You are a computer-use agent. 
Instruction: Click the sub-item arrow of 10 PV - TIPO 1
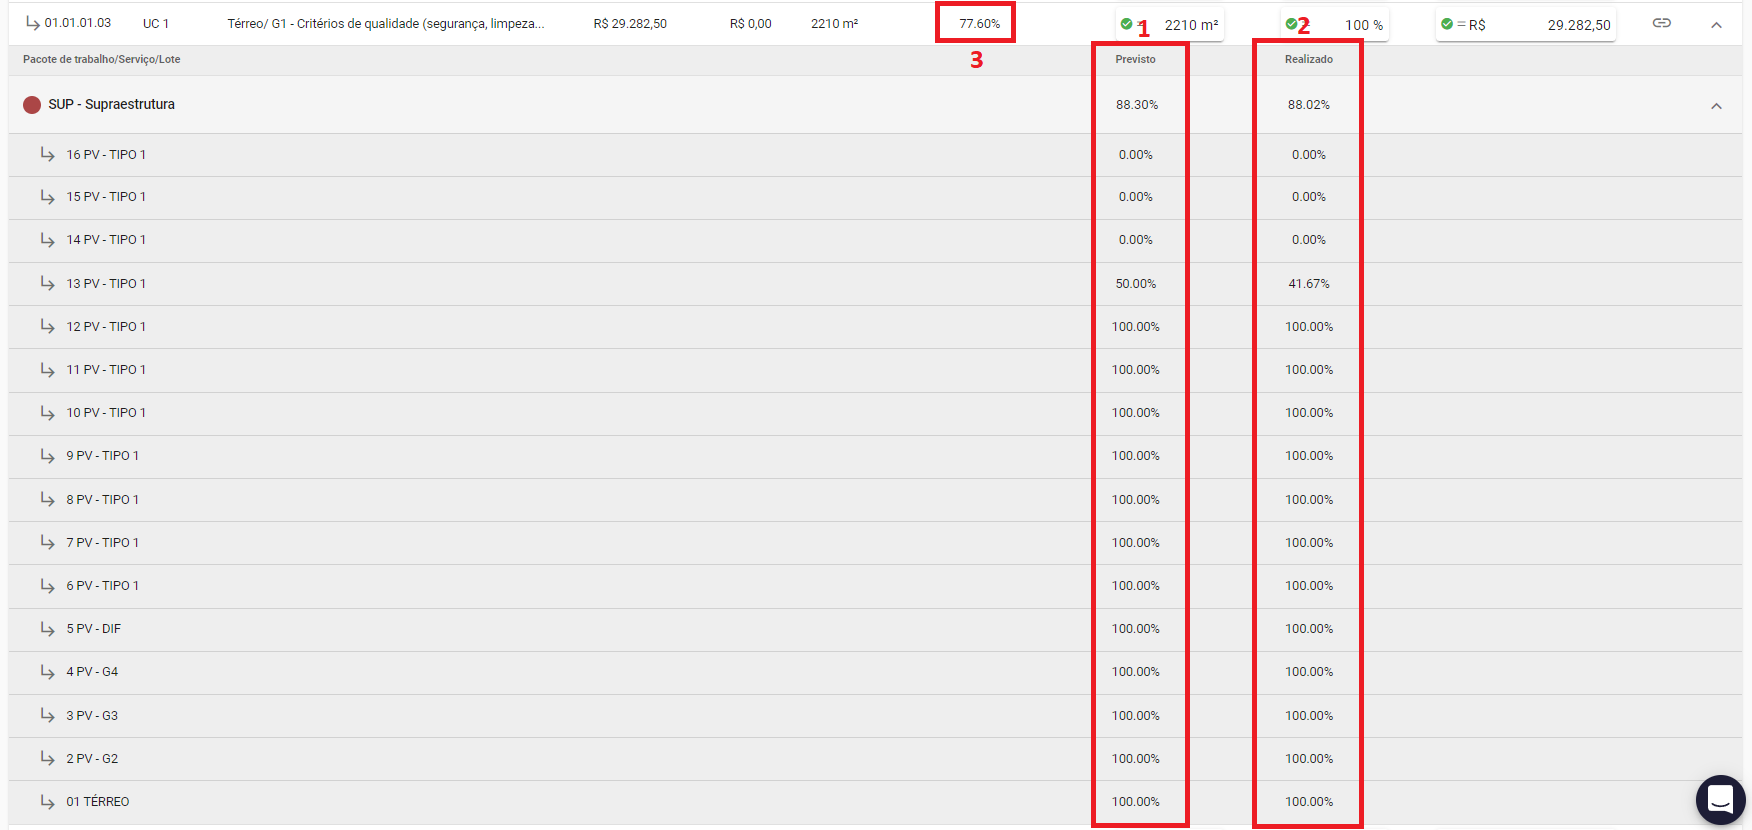pos(47,412)
